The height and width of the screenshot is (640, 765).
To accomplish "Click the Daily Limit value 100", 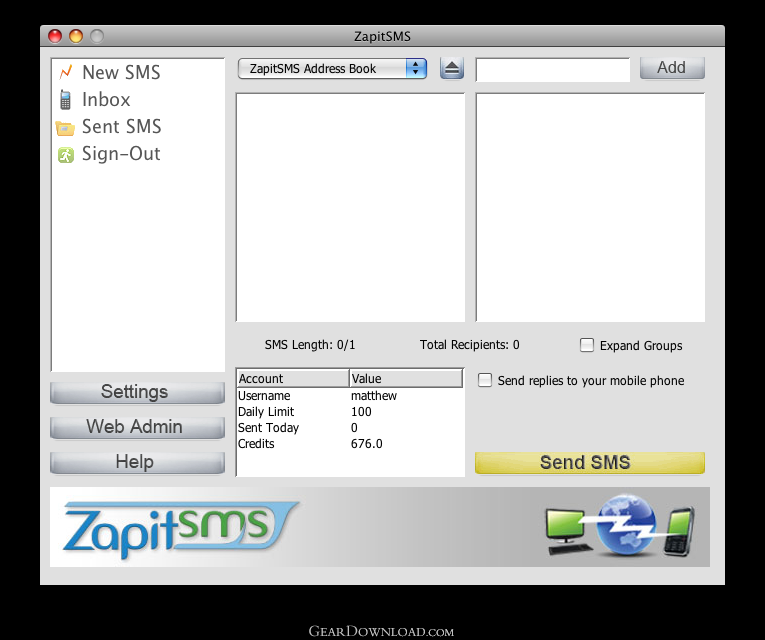I will (x=361, y=412).
